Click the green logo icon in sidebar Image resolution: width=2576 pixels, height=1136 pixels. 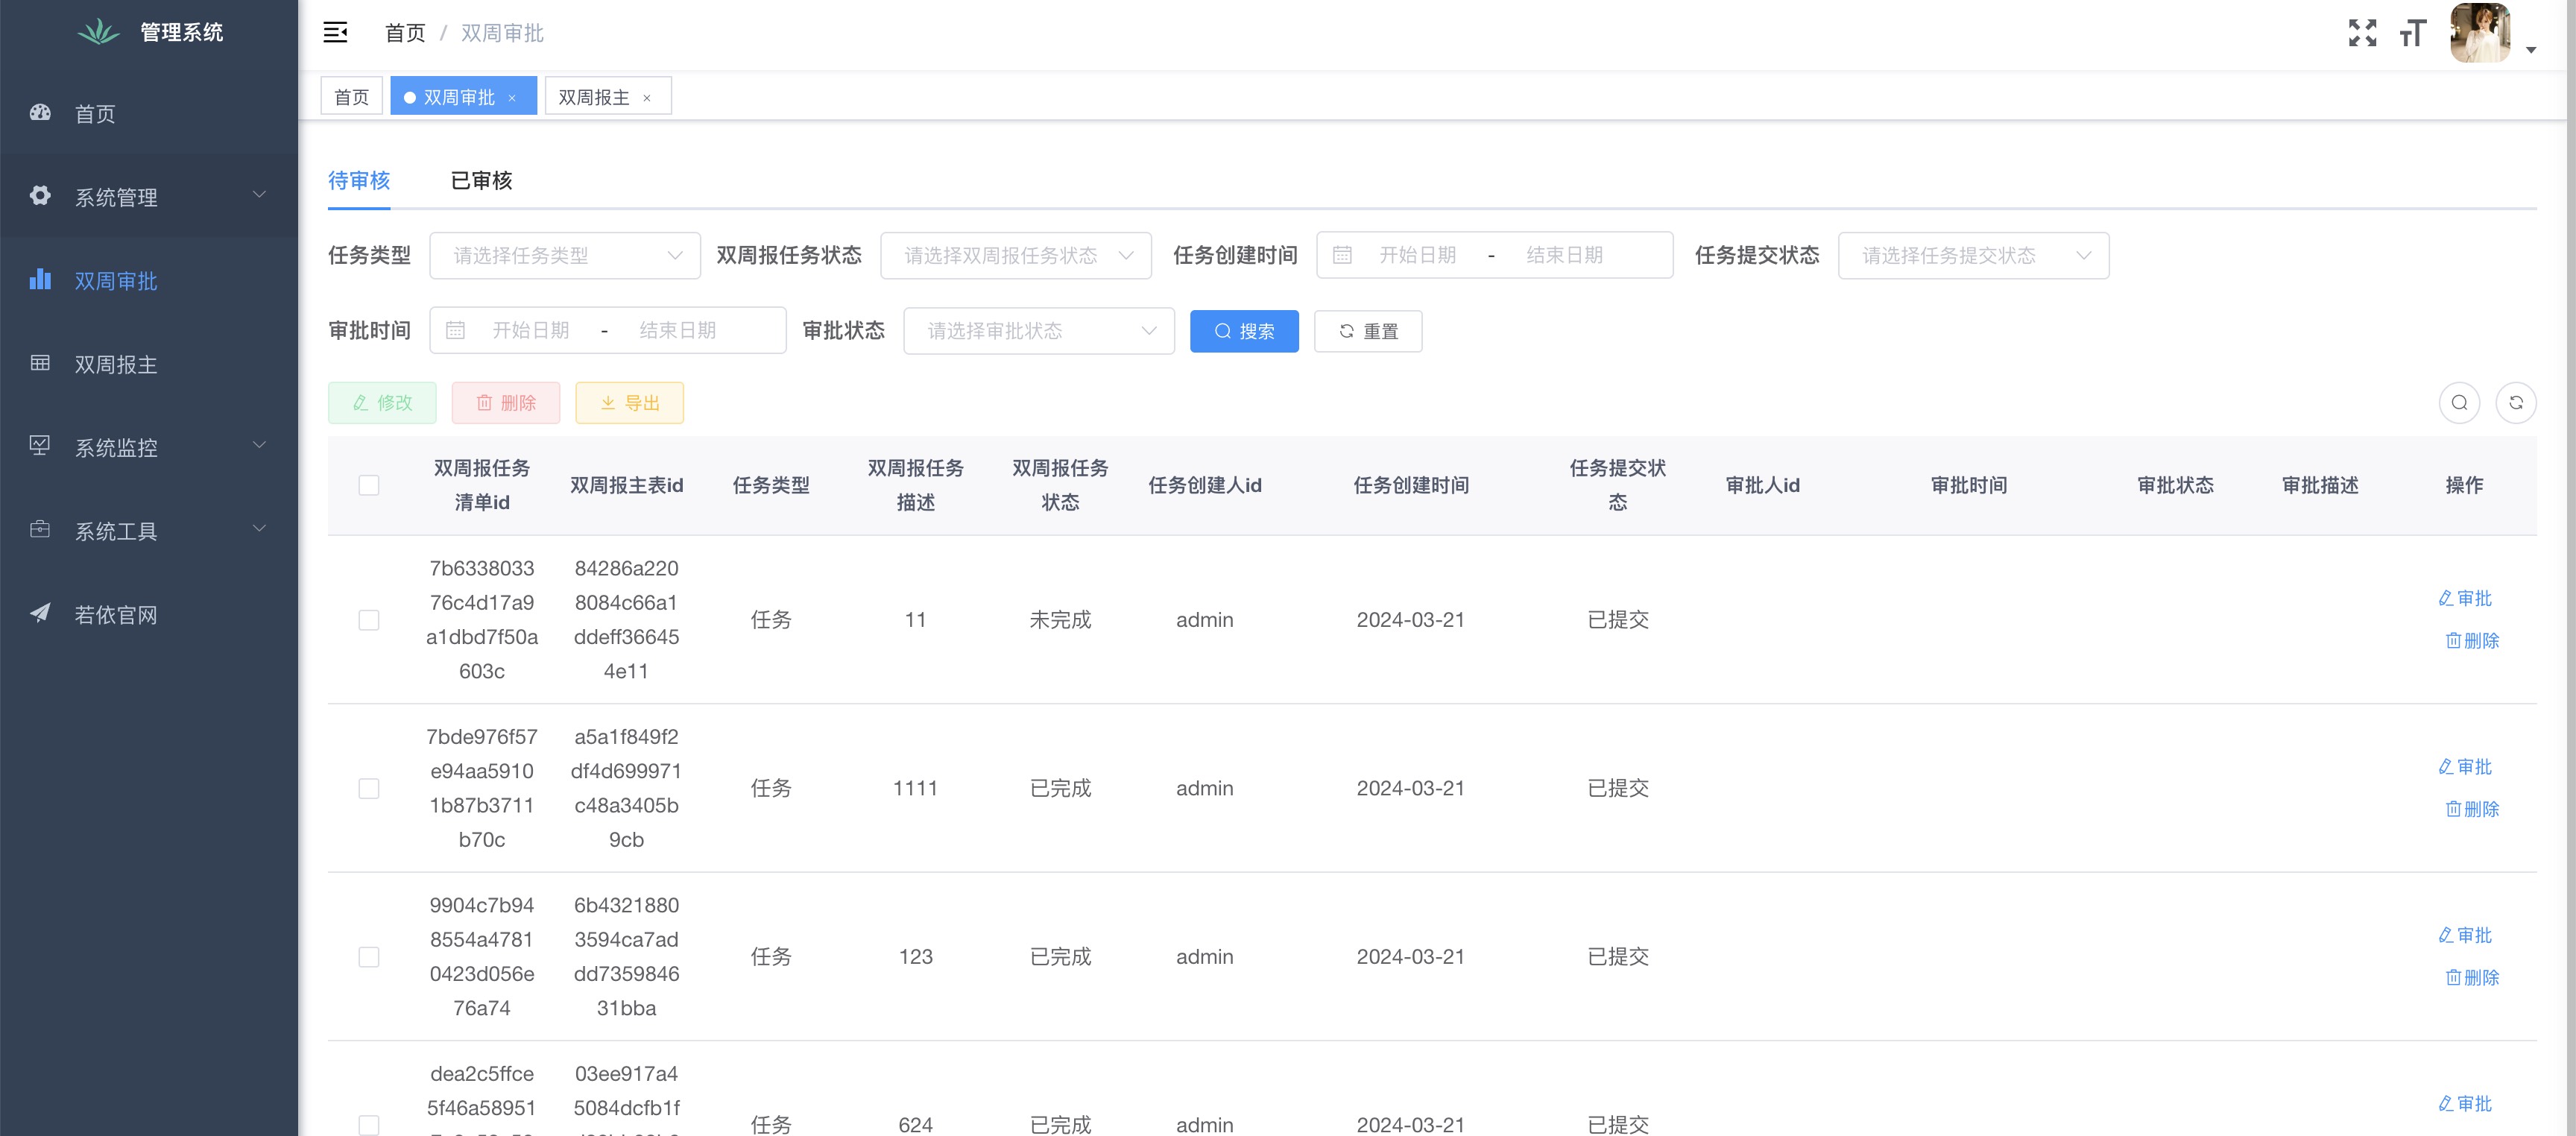pyautogui.click(x=98, y=32)
